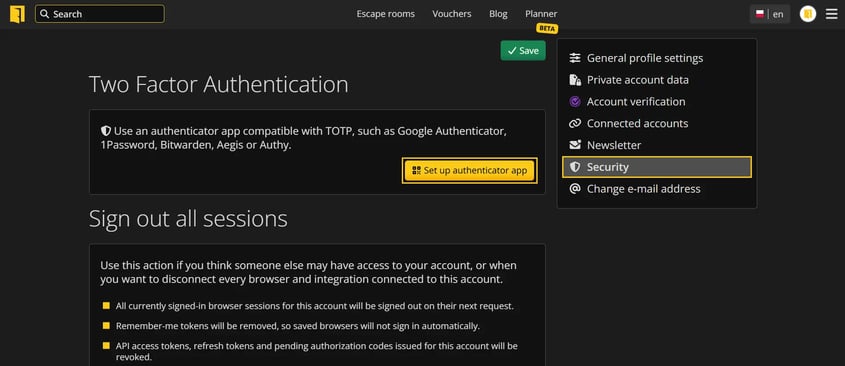Click the Two Factor Authentication heading
The image size is (845, 366).
pyautogui.click(x=218, y=85)
